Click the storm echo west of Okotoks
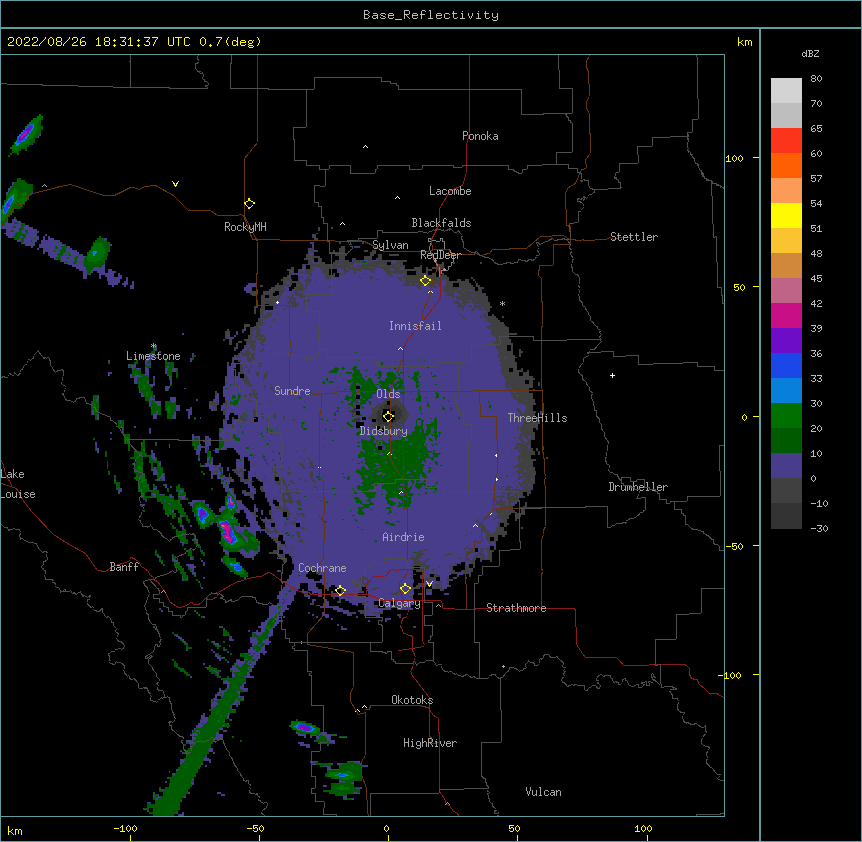The height and width of the screenshot is (842, 862). [x=305, y=728]
